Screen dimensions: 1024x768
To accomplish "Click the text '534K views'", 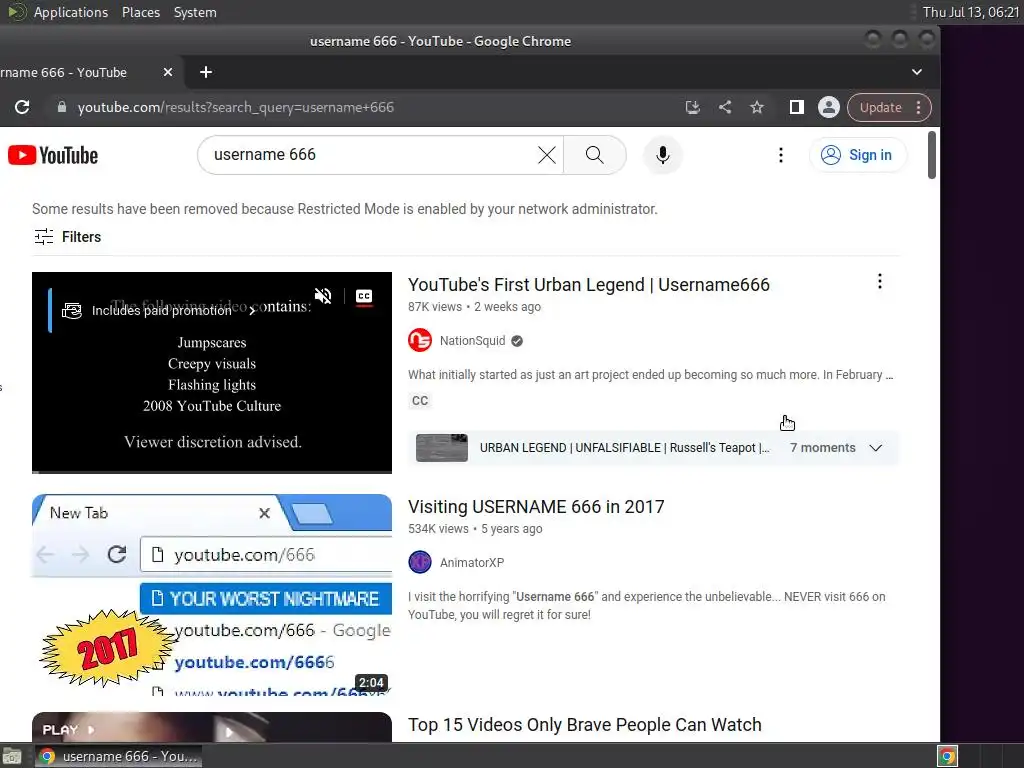I will tap(438, 529).
